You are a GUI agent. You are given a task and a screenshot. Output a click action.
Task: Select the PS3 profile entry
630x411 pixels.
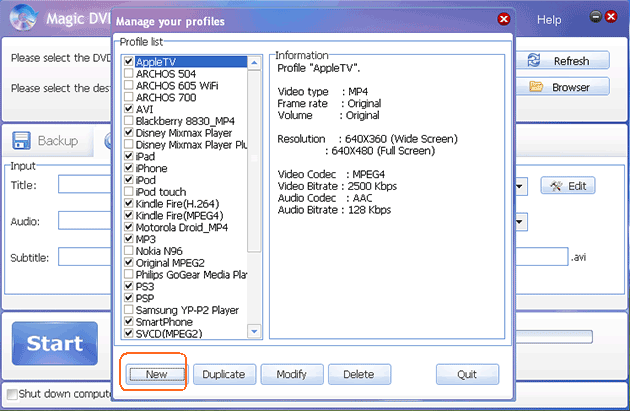(145, 286)
